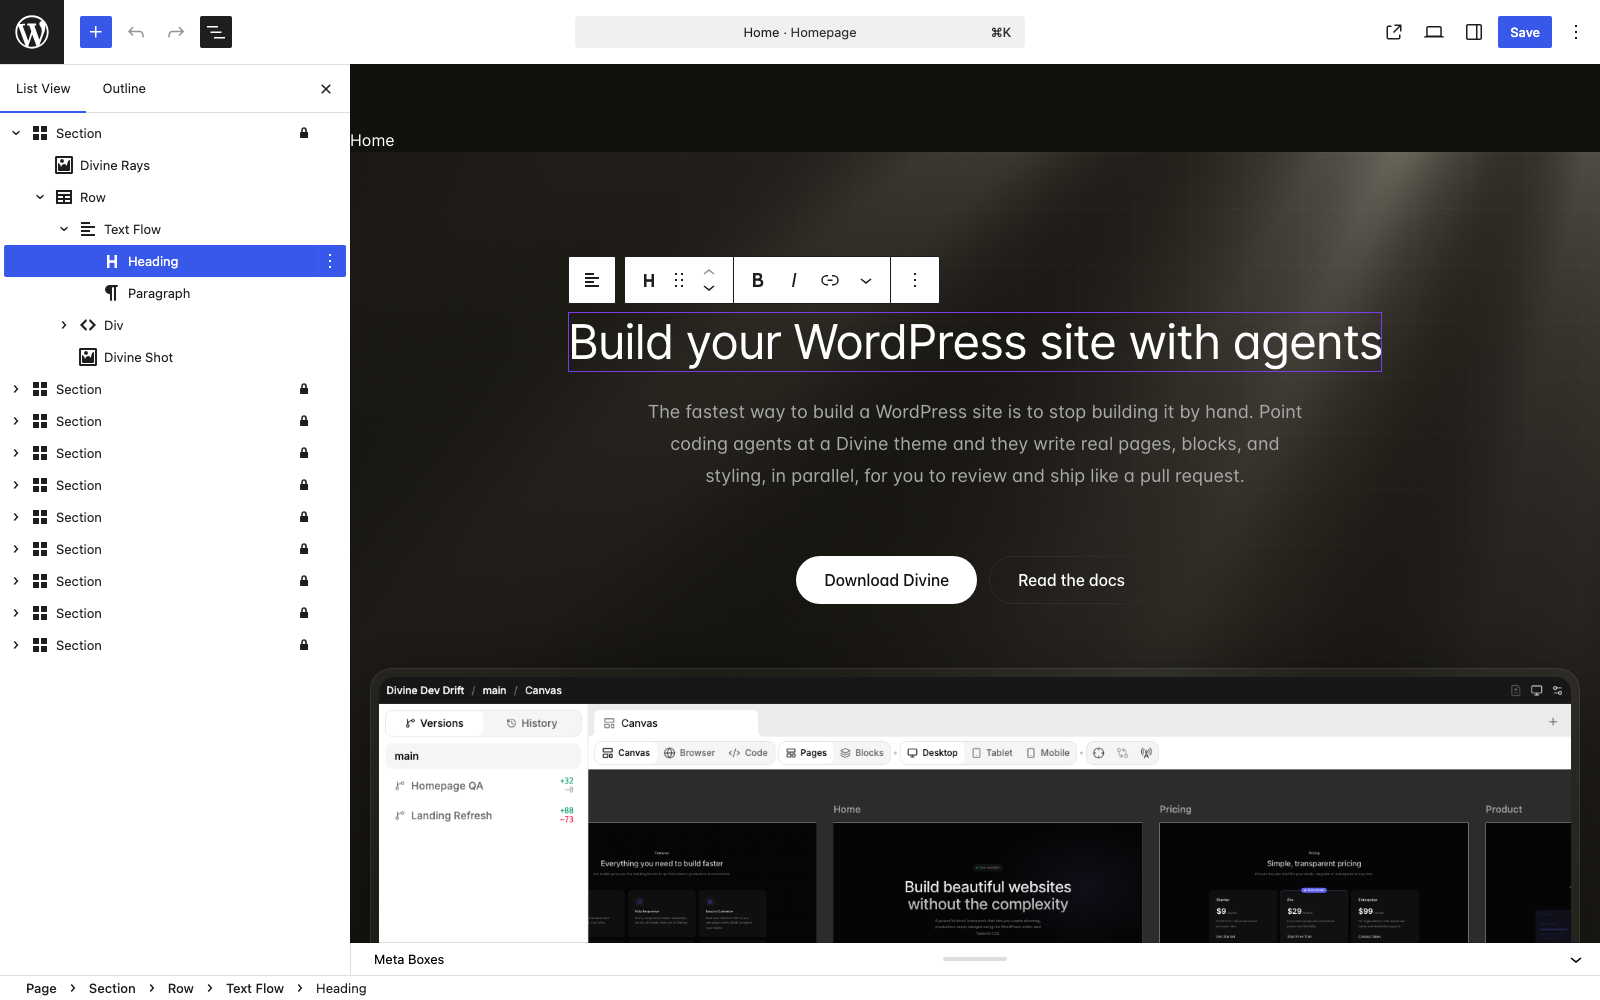View the page in a new tab
The width and height of the screenshot is (1600, 1000).
point(1394,32)
